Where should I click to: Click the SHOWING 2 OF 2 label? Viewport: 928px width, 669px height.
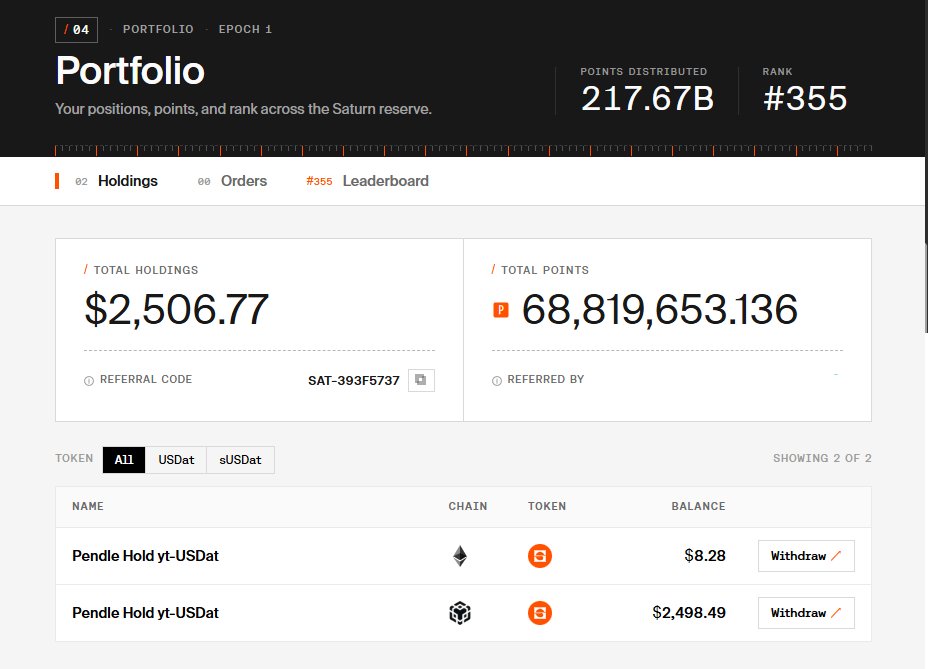(x=822, y=458)
